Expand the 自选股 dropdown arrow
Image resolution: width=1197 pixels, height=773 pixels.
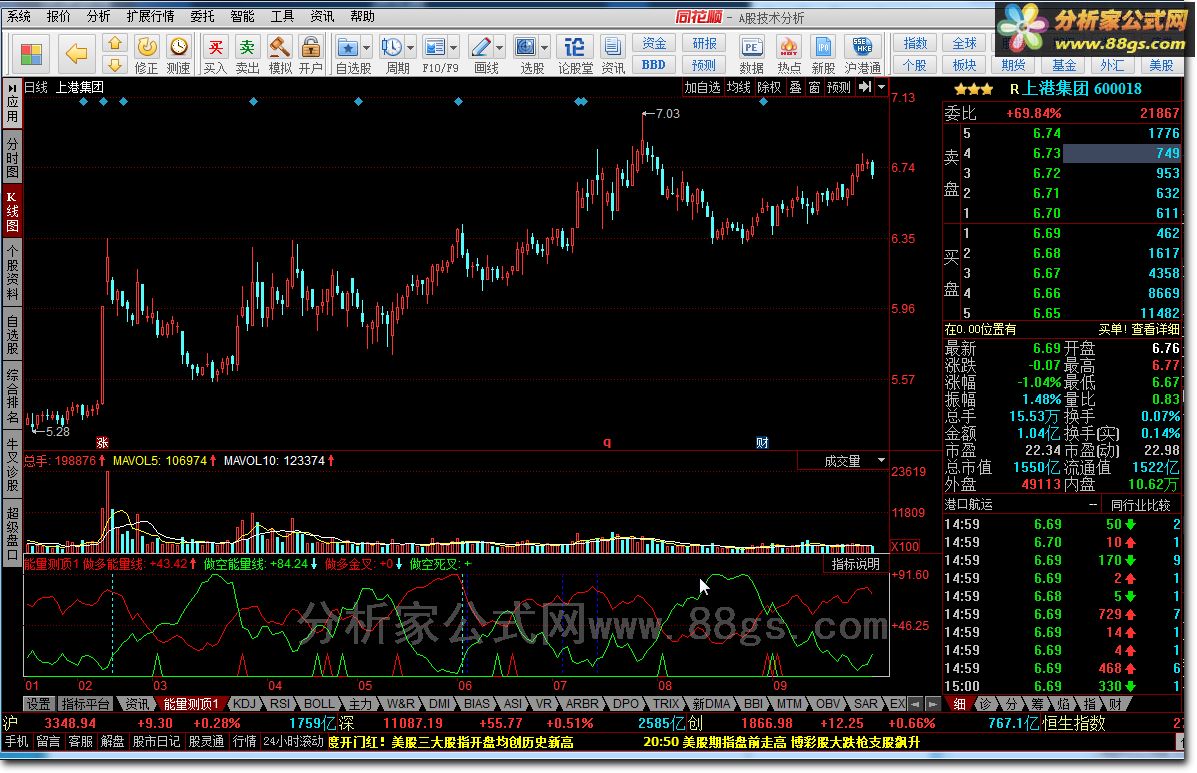pyautogui.click(x=366, y=48)
